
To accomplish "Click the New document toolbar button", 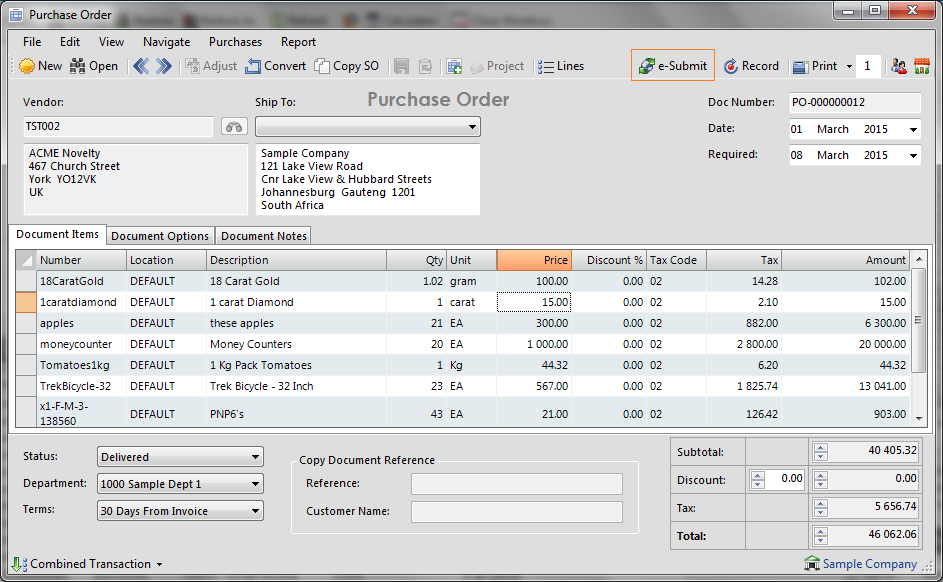I will (x=40, y=66).
